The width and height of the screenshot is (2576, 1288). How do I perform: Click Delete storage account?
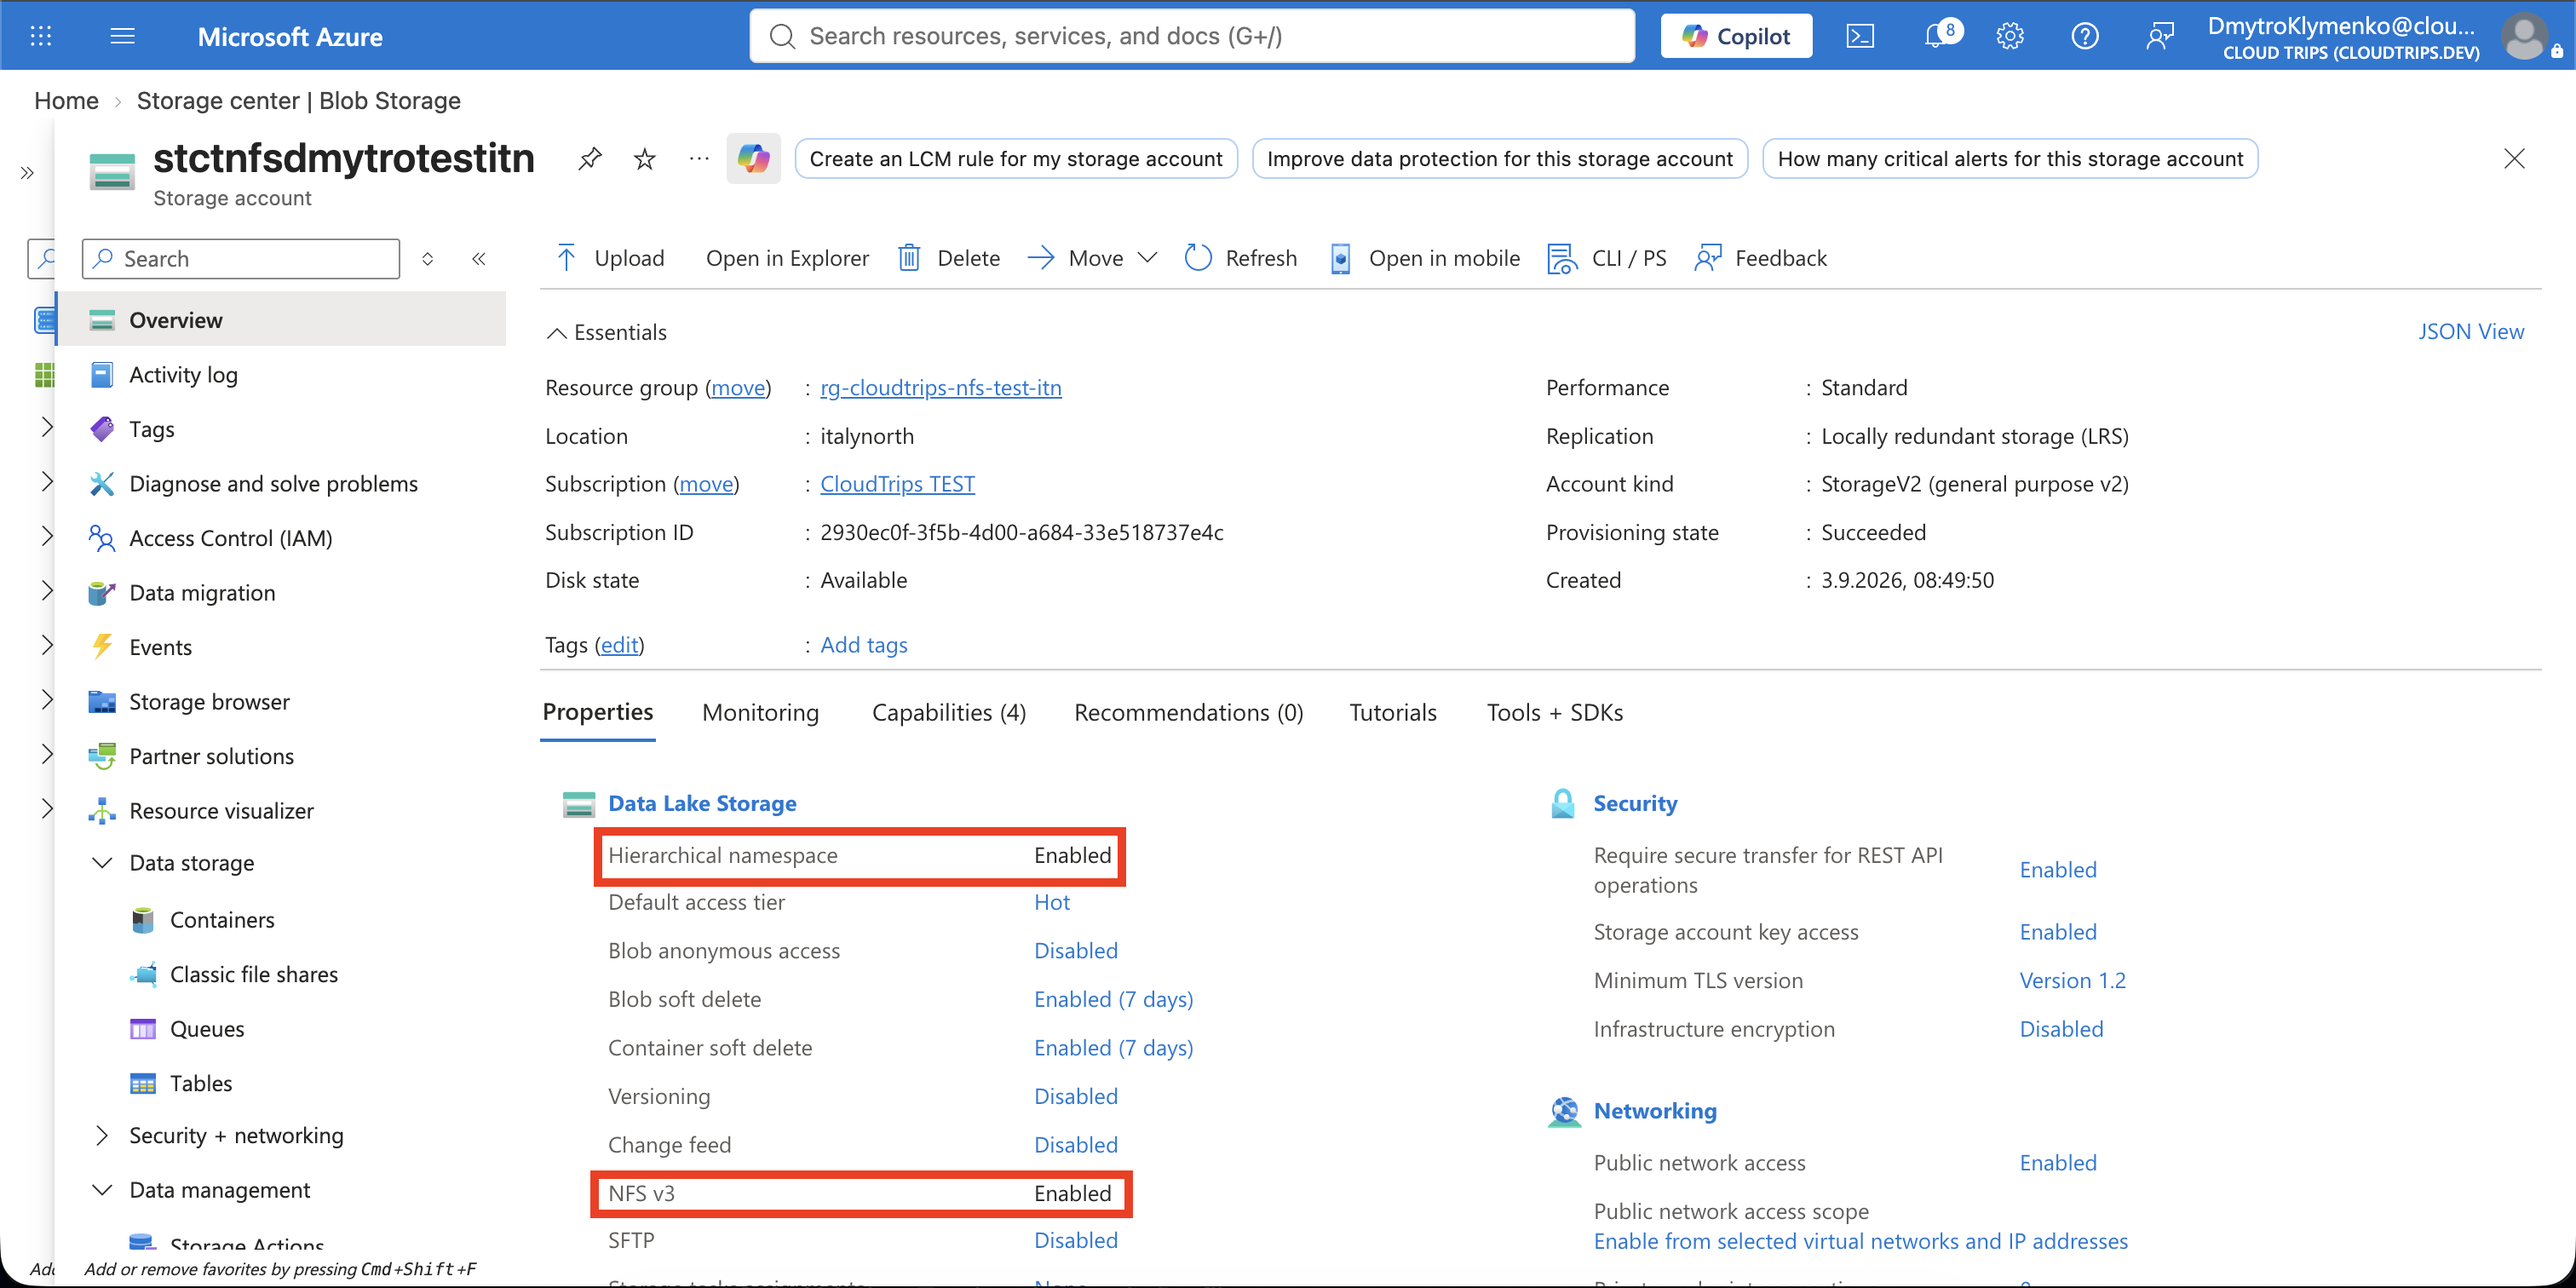click(x=949, y=258)
